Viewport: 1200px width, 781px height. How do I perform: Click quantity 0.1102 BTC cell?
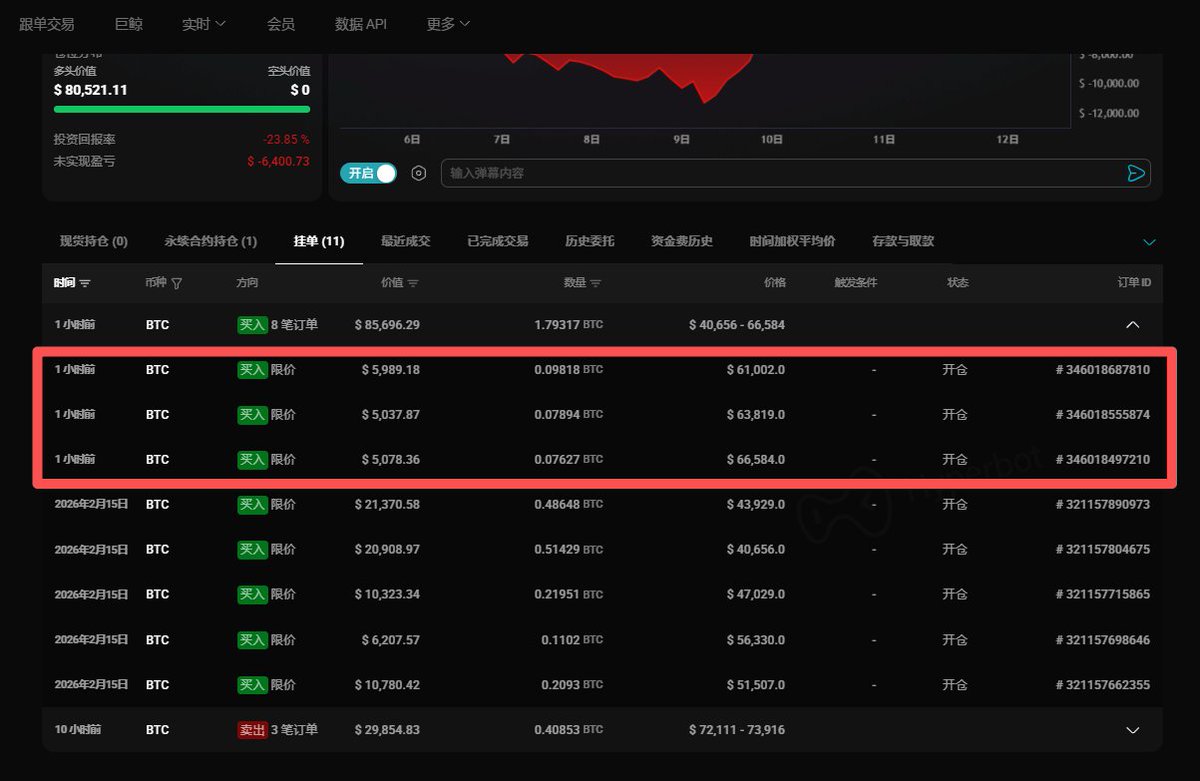point(572,640)
